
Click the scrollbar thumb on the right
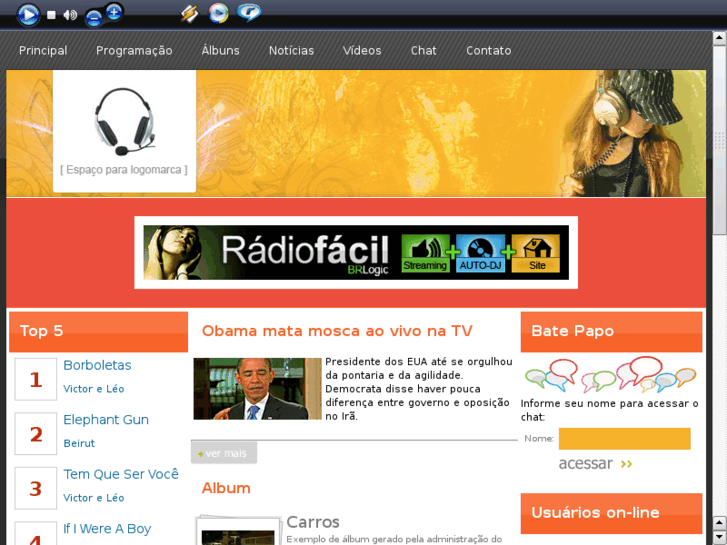pos(719,141)
